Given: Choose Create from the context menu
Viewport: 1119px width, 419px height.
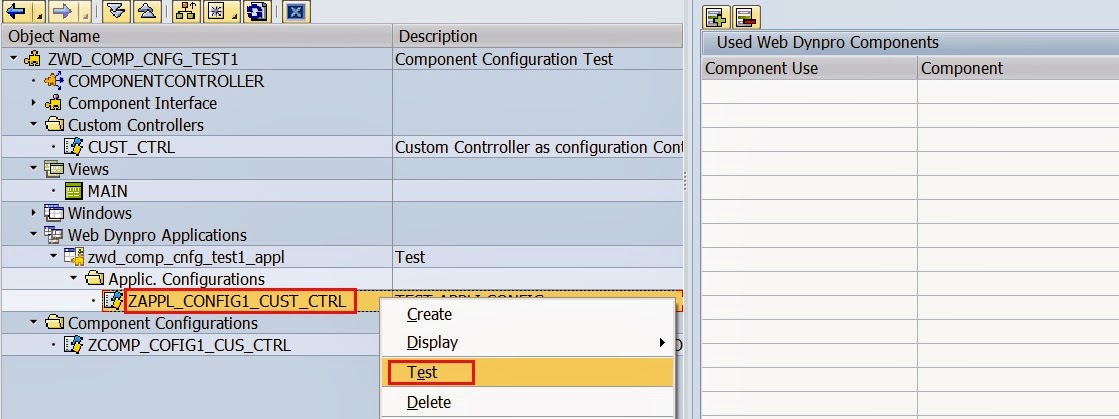Looking at the screenshot, I should click(429, 314).
